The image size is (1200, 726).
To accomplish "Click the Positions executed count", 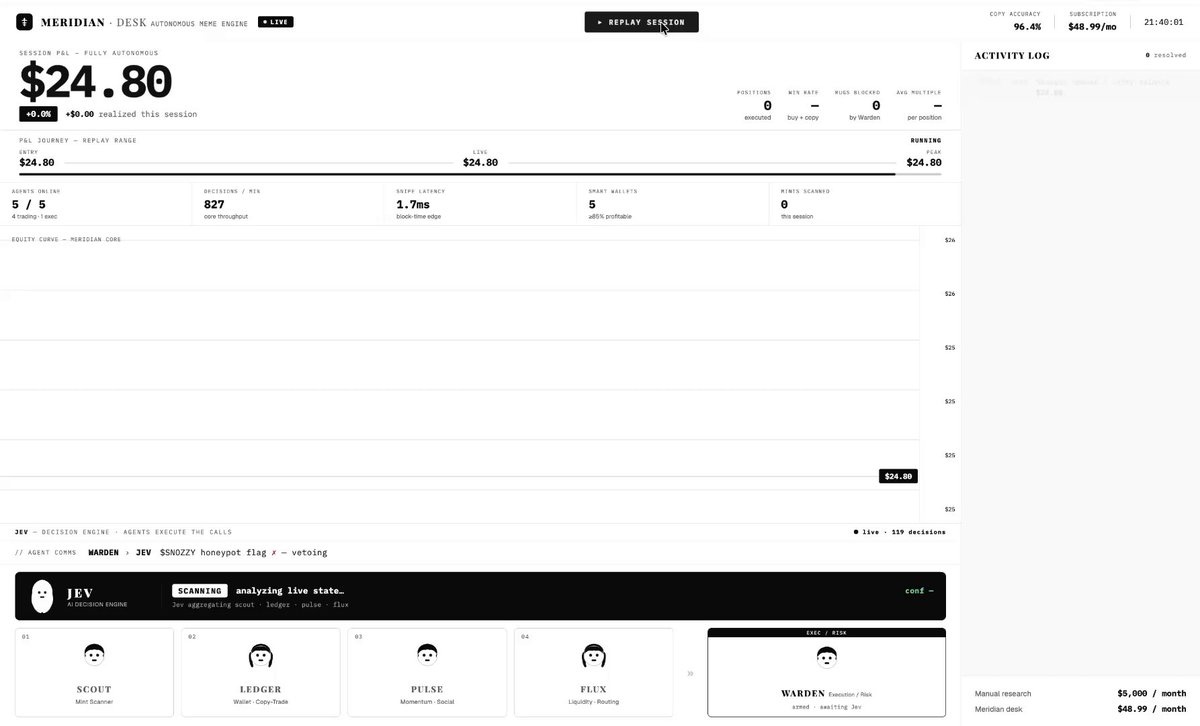I will pyautogui.click(x=767, y=105).
